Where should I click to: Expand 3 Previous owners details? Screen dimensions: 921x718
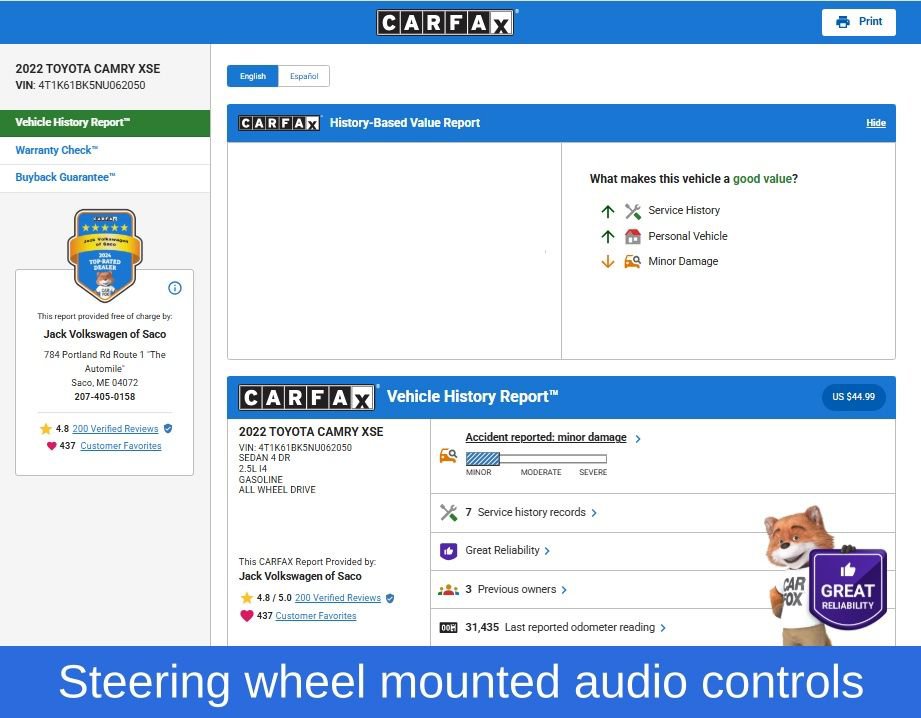pos(520,590)
